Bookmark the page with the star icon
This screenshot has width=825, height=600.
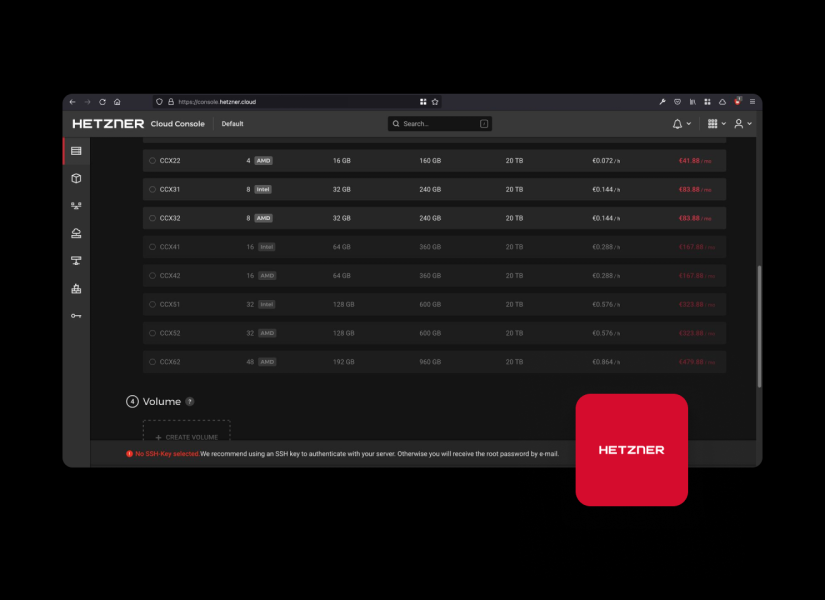[435, 102]
